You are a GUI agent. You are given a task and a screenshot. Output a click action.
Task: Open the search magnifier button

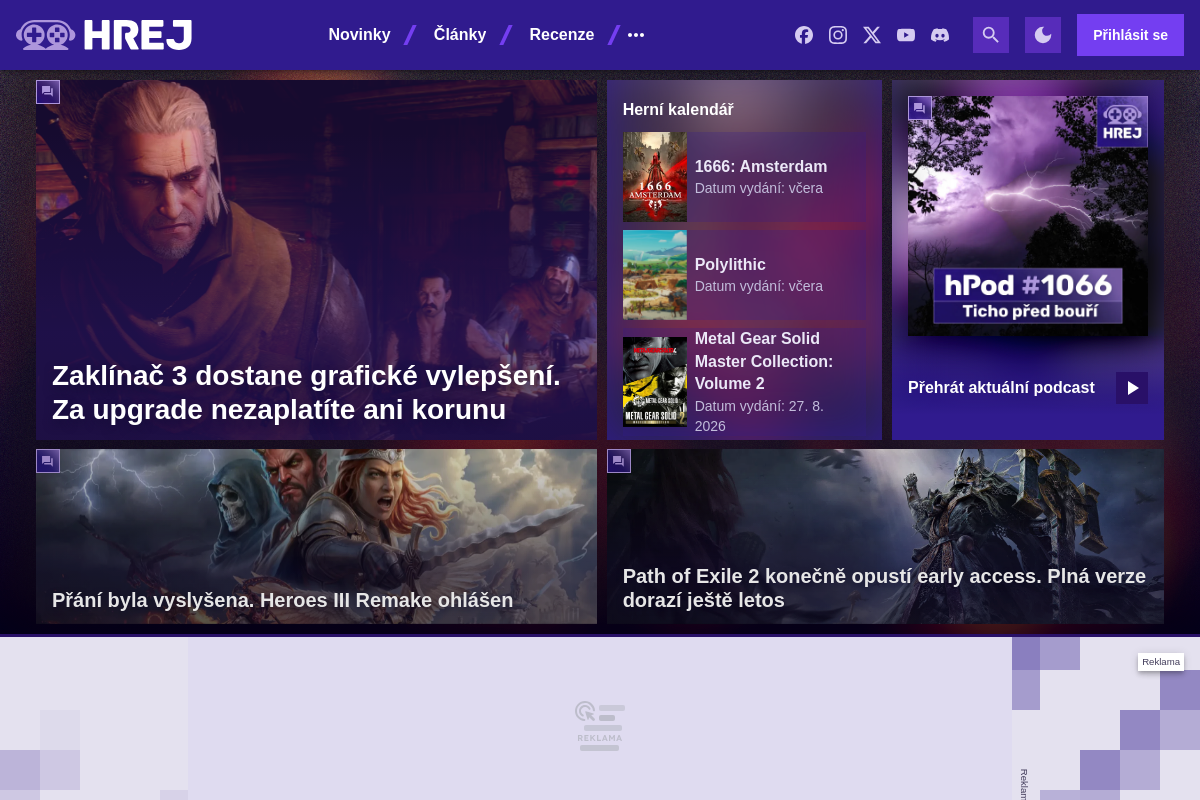(x=991, y=35)
